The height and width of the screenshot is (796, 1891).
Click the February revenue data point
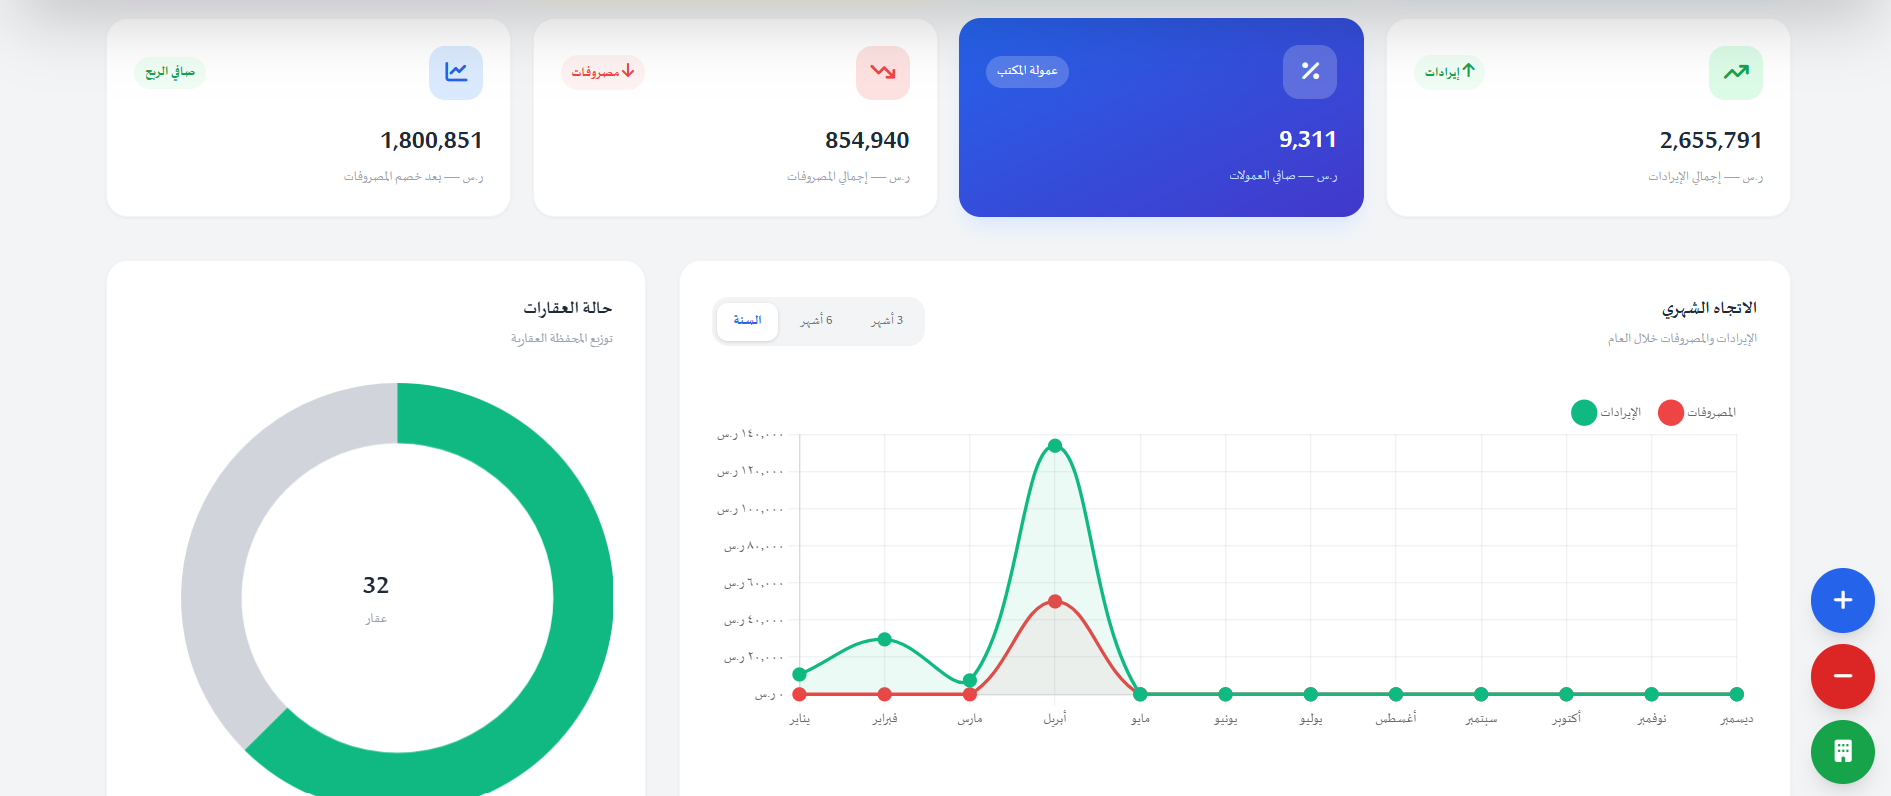coord(884,639)
